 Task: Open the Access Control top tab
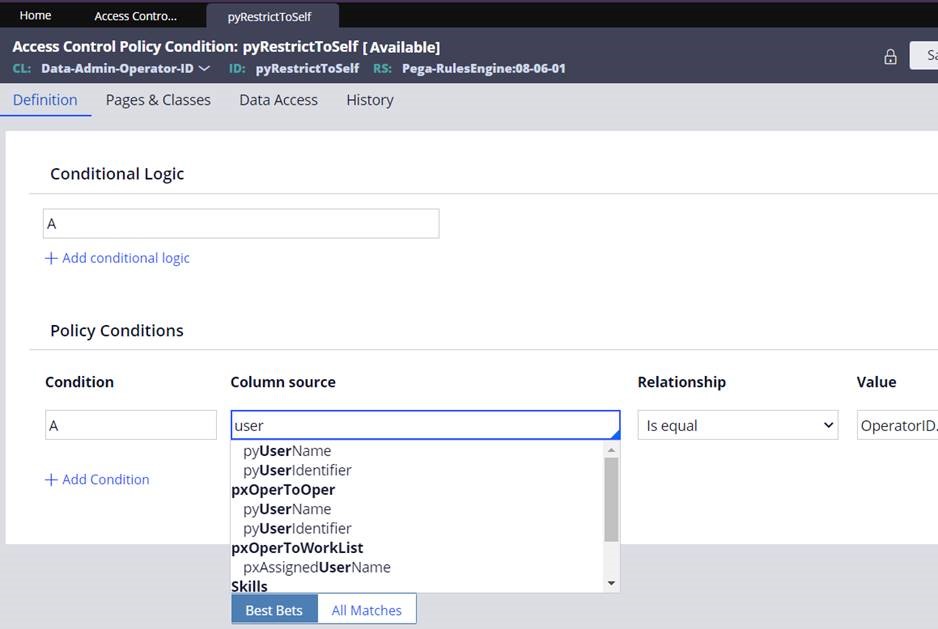click(x=135, y=16)
